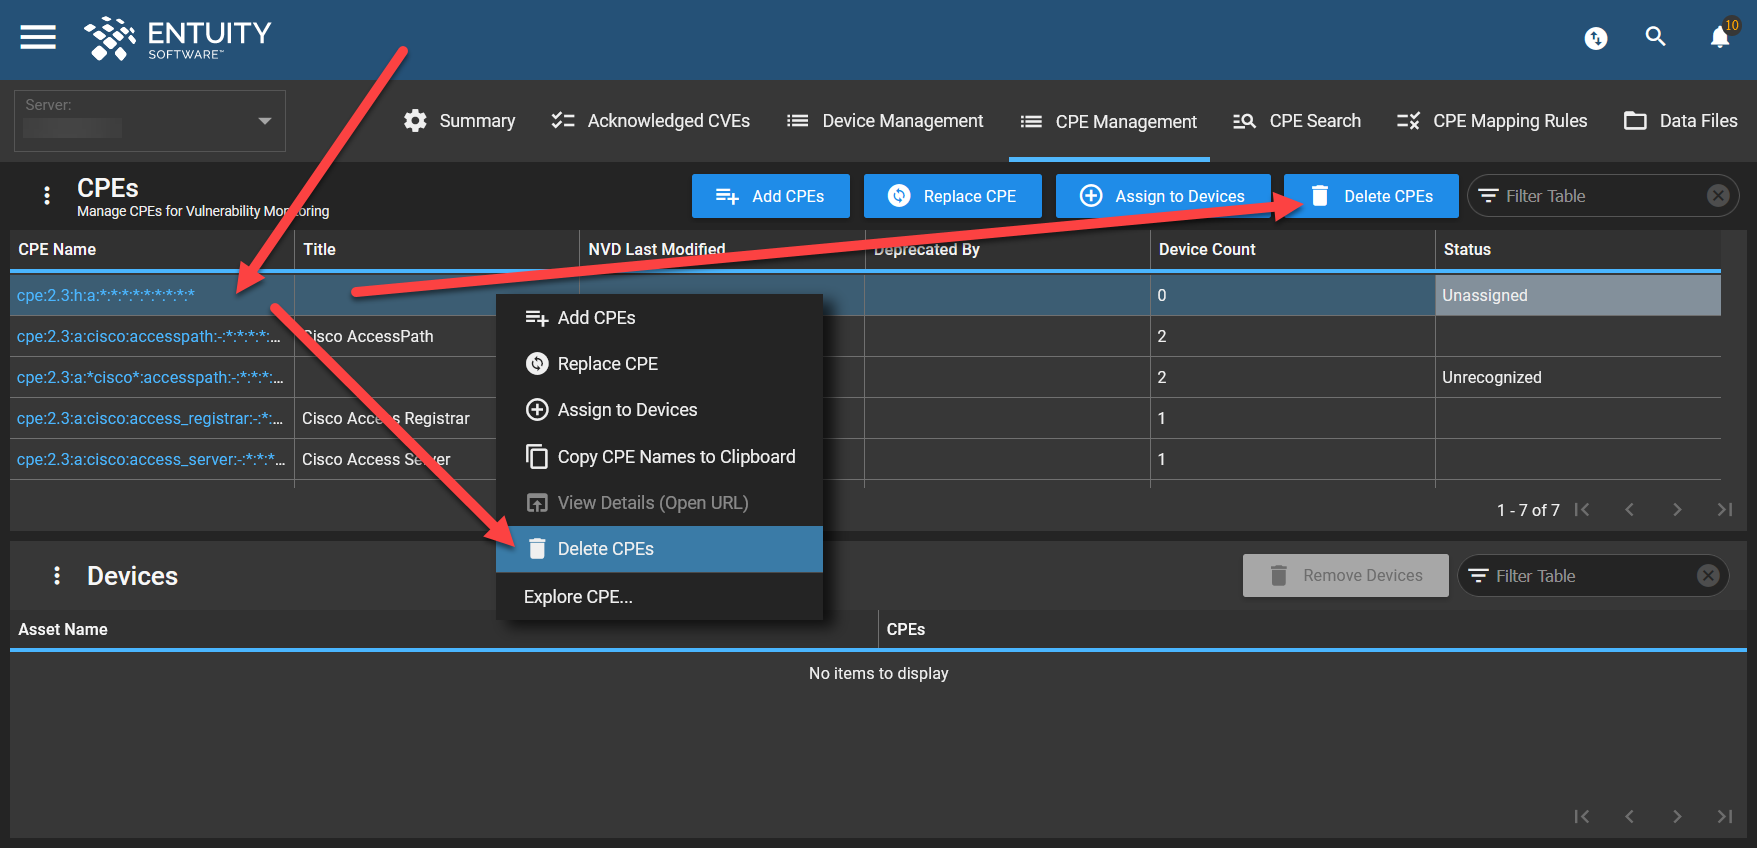The image size is (1757, 848).
Task: Click the Entuity Software logo
Action: click(x=178, y=39)
